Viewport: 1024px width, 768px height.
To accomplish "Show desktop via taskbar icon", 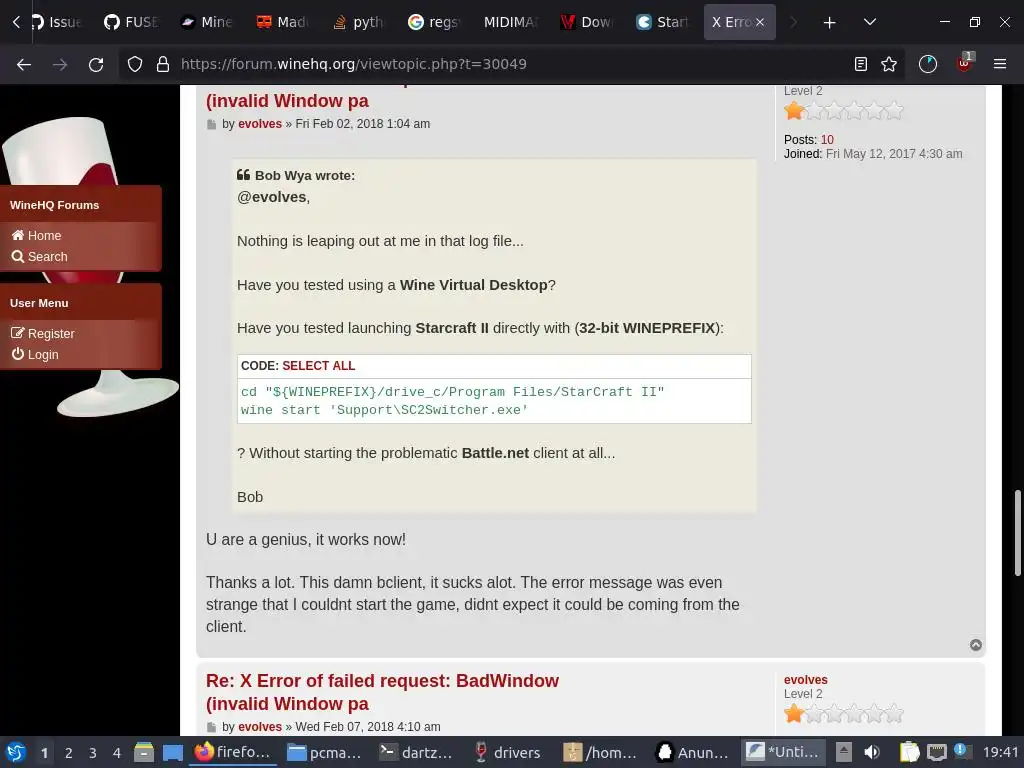I will tap(172, 752).
